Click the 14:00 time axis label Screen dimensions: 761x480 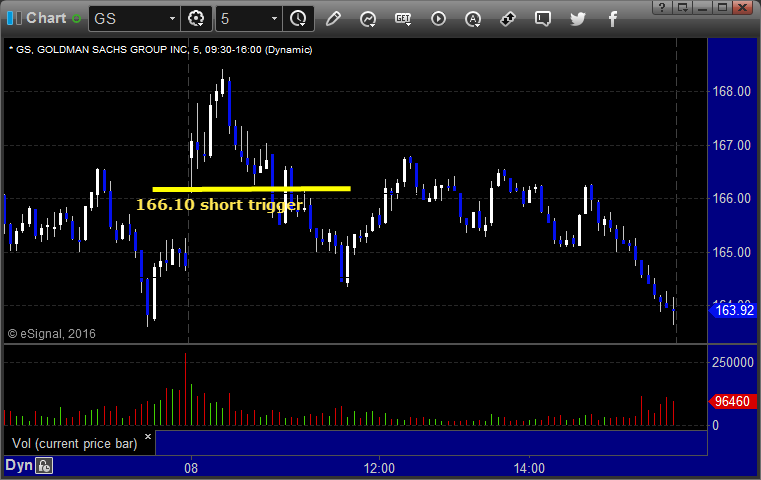click(x=529, y=468)
